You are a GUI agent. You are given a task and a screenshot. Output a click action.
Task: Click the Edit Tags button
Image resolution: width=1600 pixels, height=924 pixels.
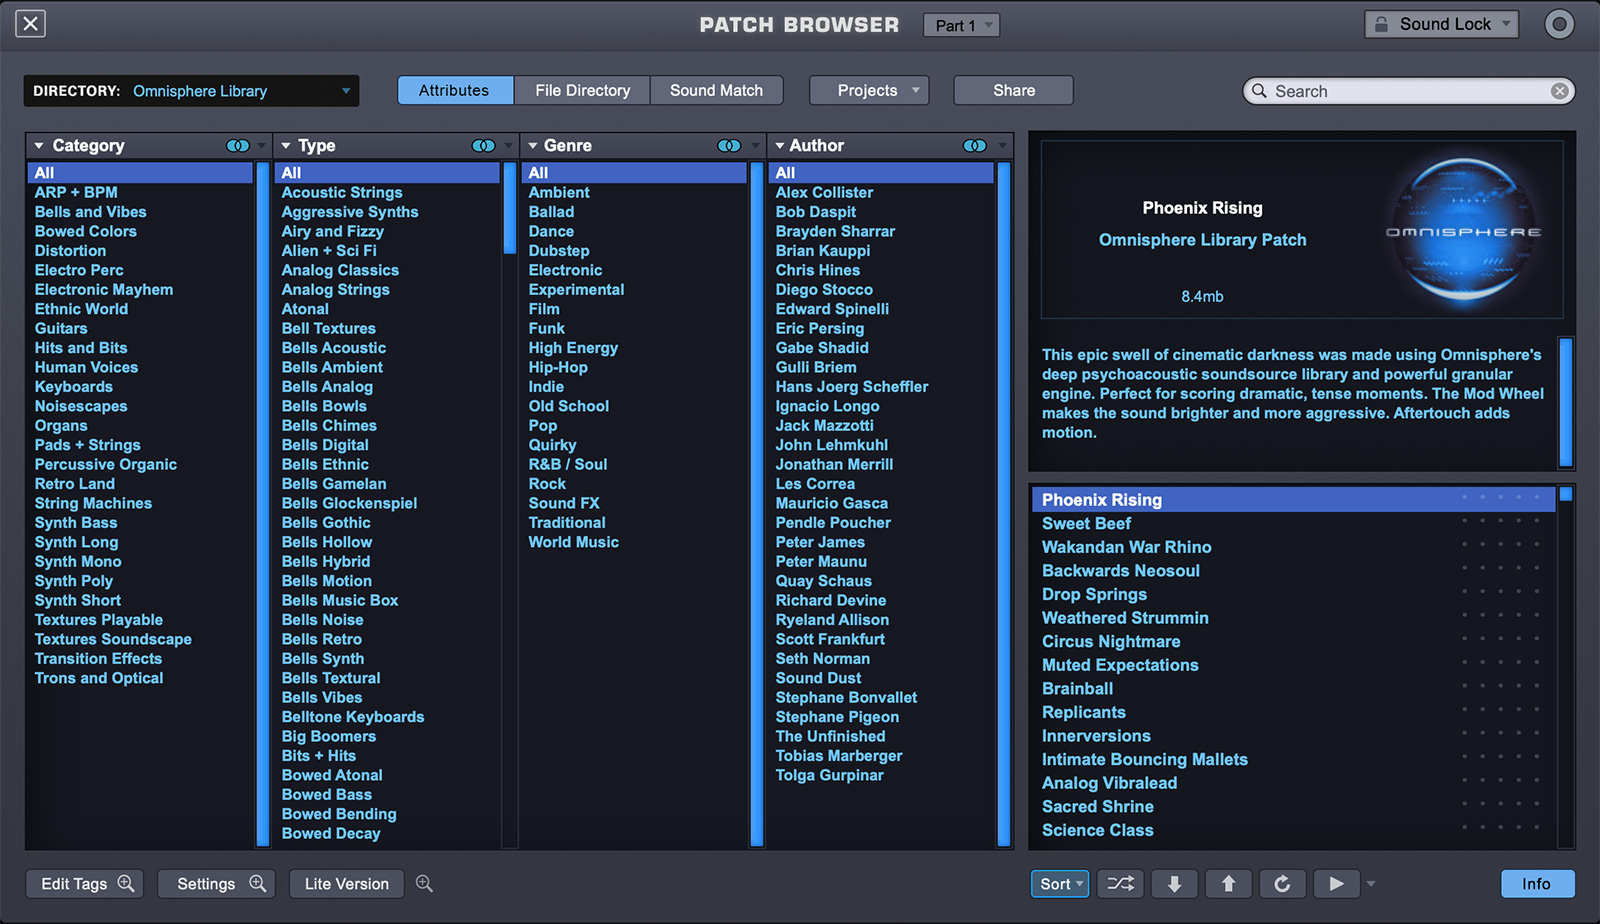85,883
